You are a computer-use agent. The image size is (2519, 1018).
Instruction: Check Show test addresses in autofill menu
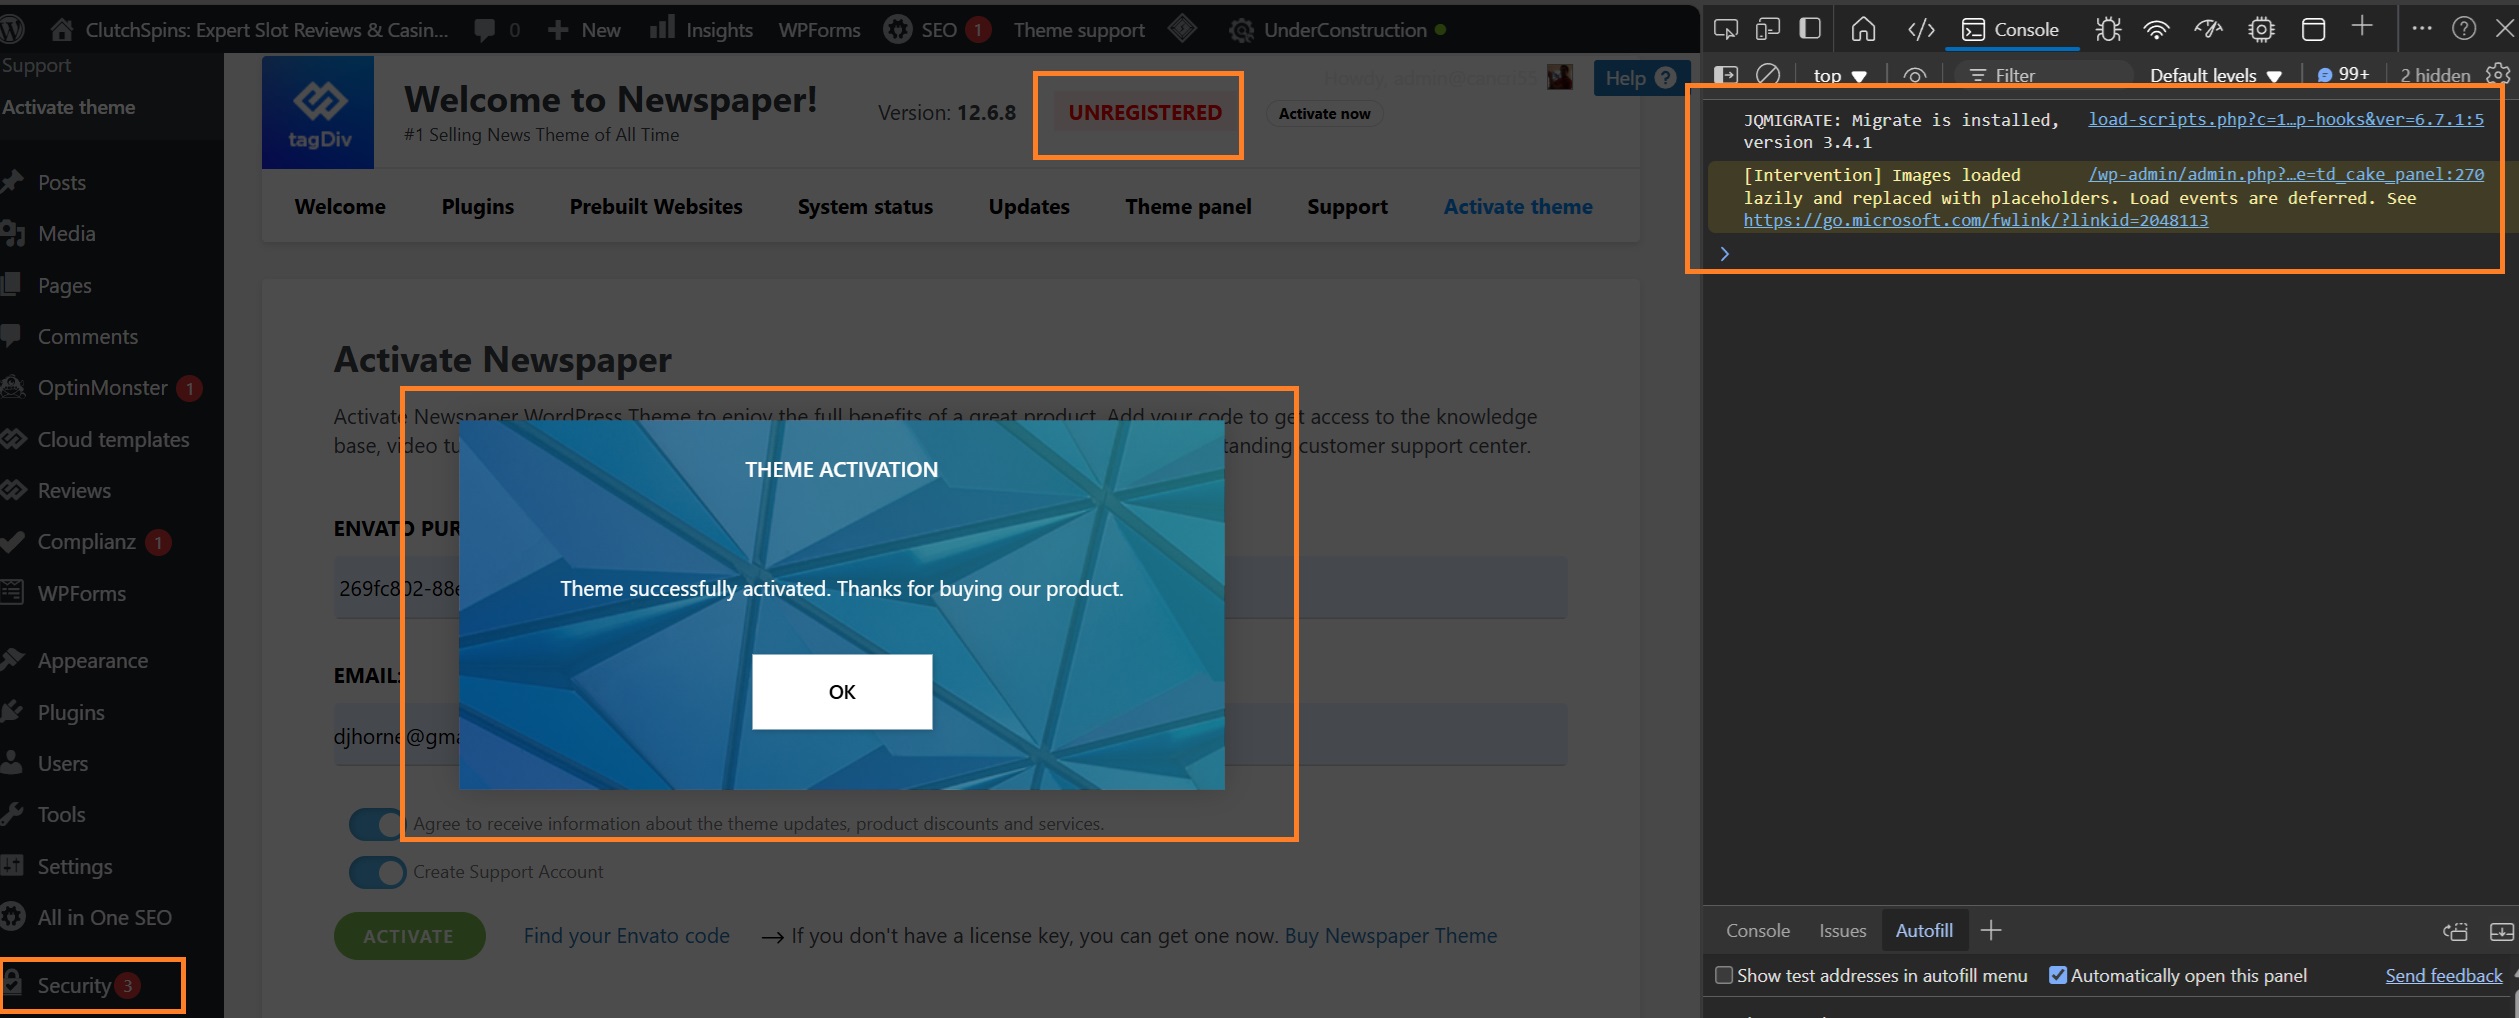tap(1724, 975)
